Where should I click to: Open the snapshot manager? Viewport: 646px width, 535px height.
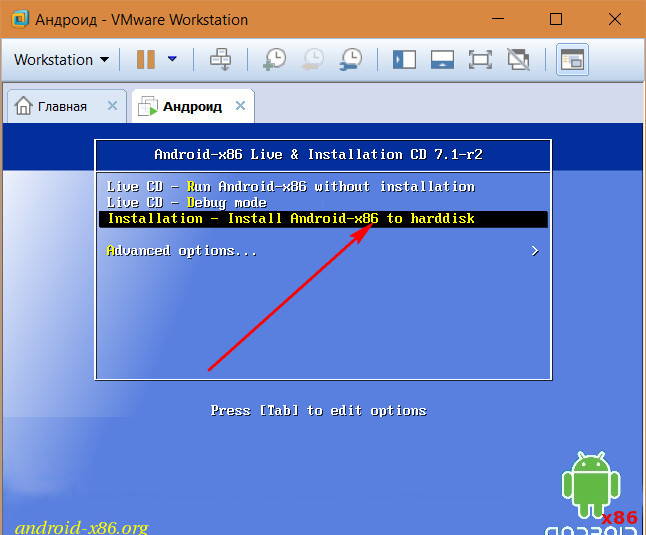pyautogui.click(x=351, y=59)
